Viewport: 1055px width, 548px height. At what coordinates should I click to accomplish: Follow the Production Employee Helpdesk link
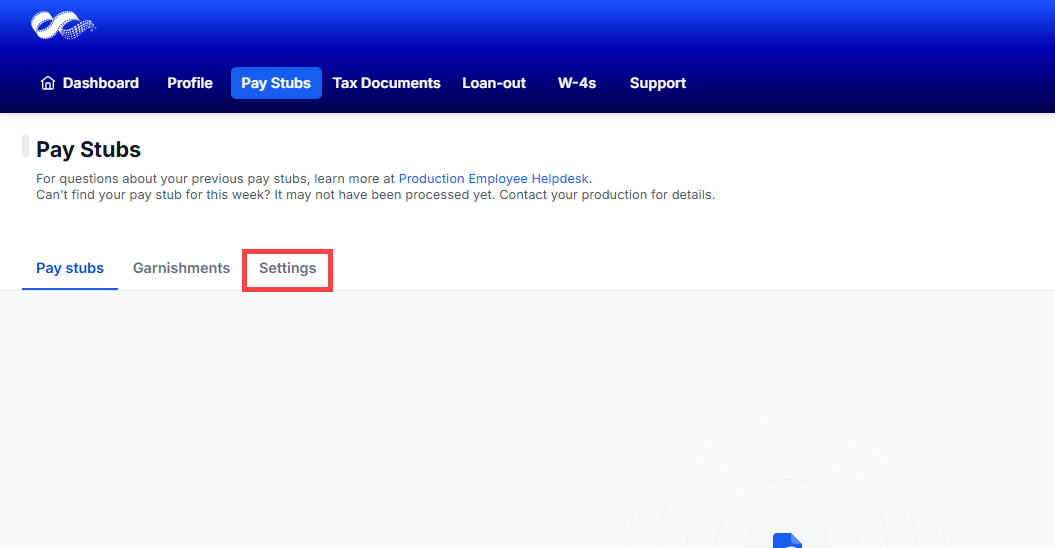(495, 178)
